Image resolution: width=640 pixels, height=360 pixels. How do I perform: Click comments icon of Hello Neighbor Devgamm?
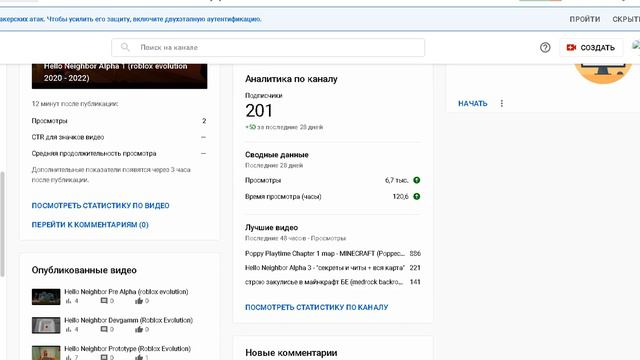[104, 329]
